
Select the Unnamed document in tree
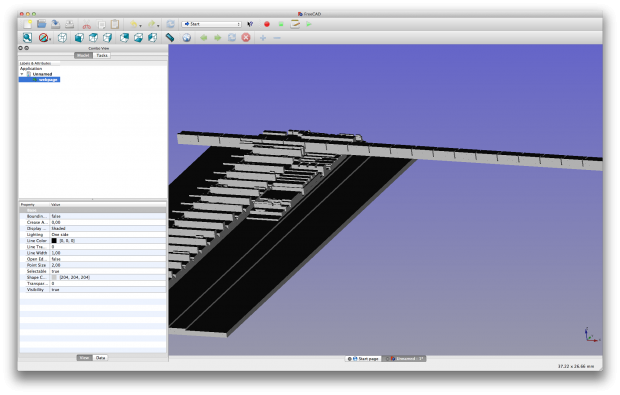pyautogui.click(x=42, y=74)
